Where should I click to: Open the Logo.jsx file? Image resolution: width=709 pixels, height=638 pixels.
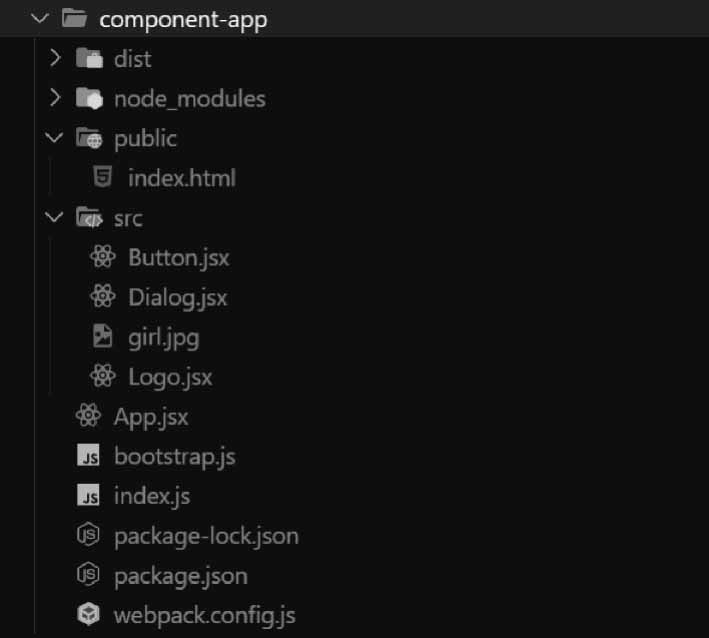click(x=170, y=377)
